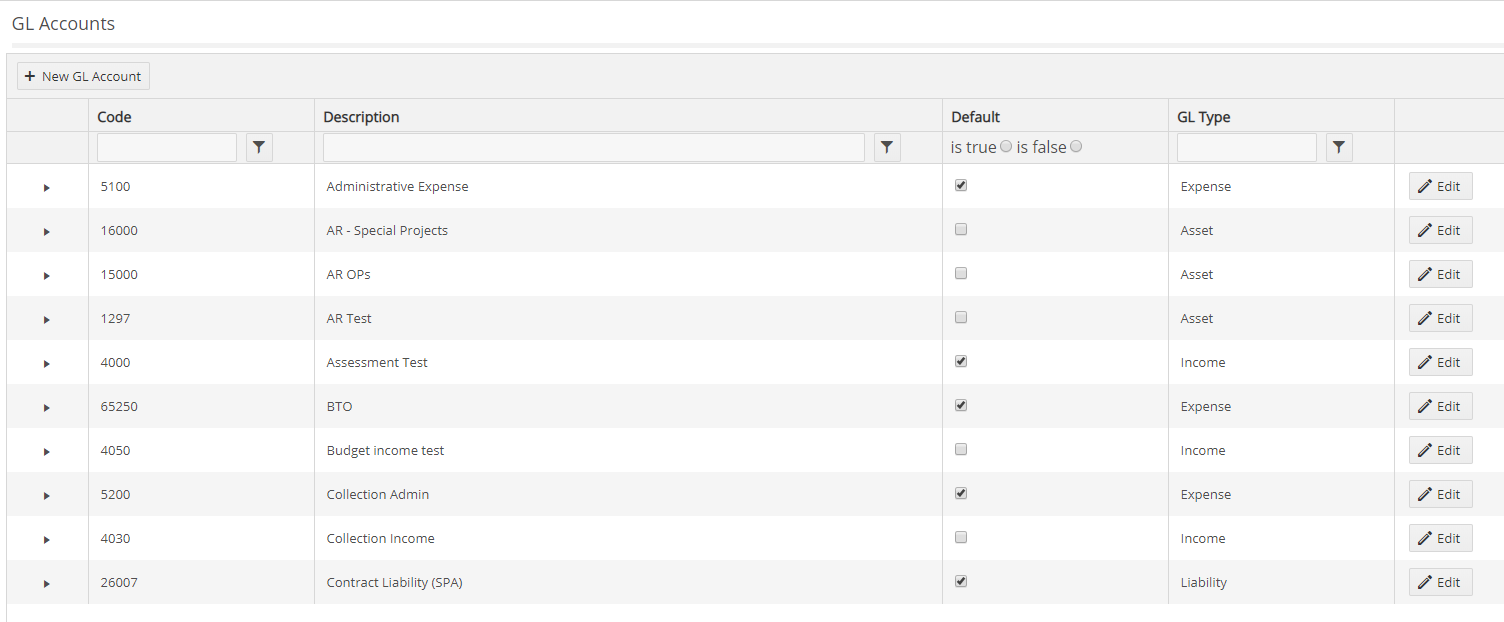Open the Description column filter funnel icon

click(x=887, y=147)
